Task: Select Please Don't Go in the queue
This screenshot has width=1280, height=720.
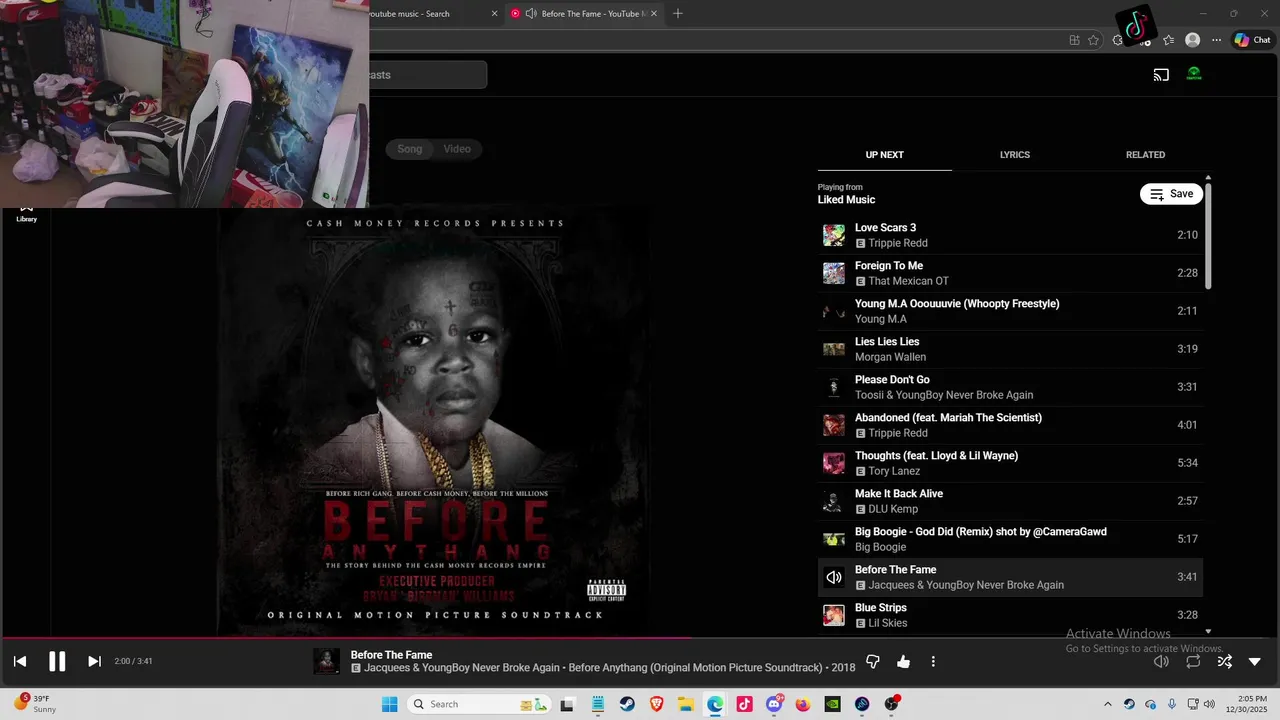Action: point(1010,387)
